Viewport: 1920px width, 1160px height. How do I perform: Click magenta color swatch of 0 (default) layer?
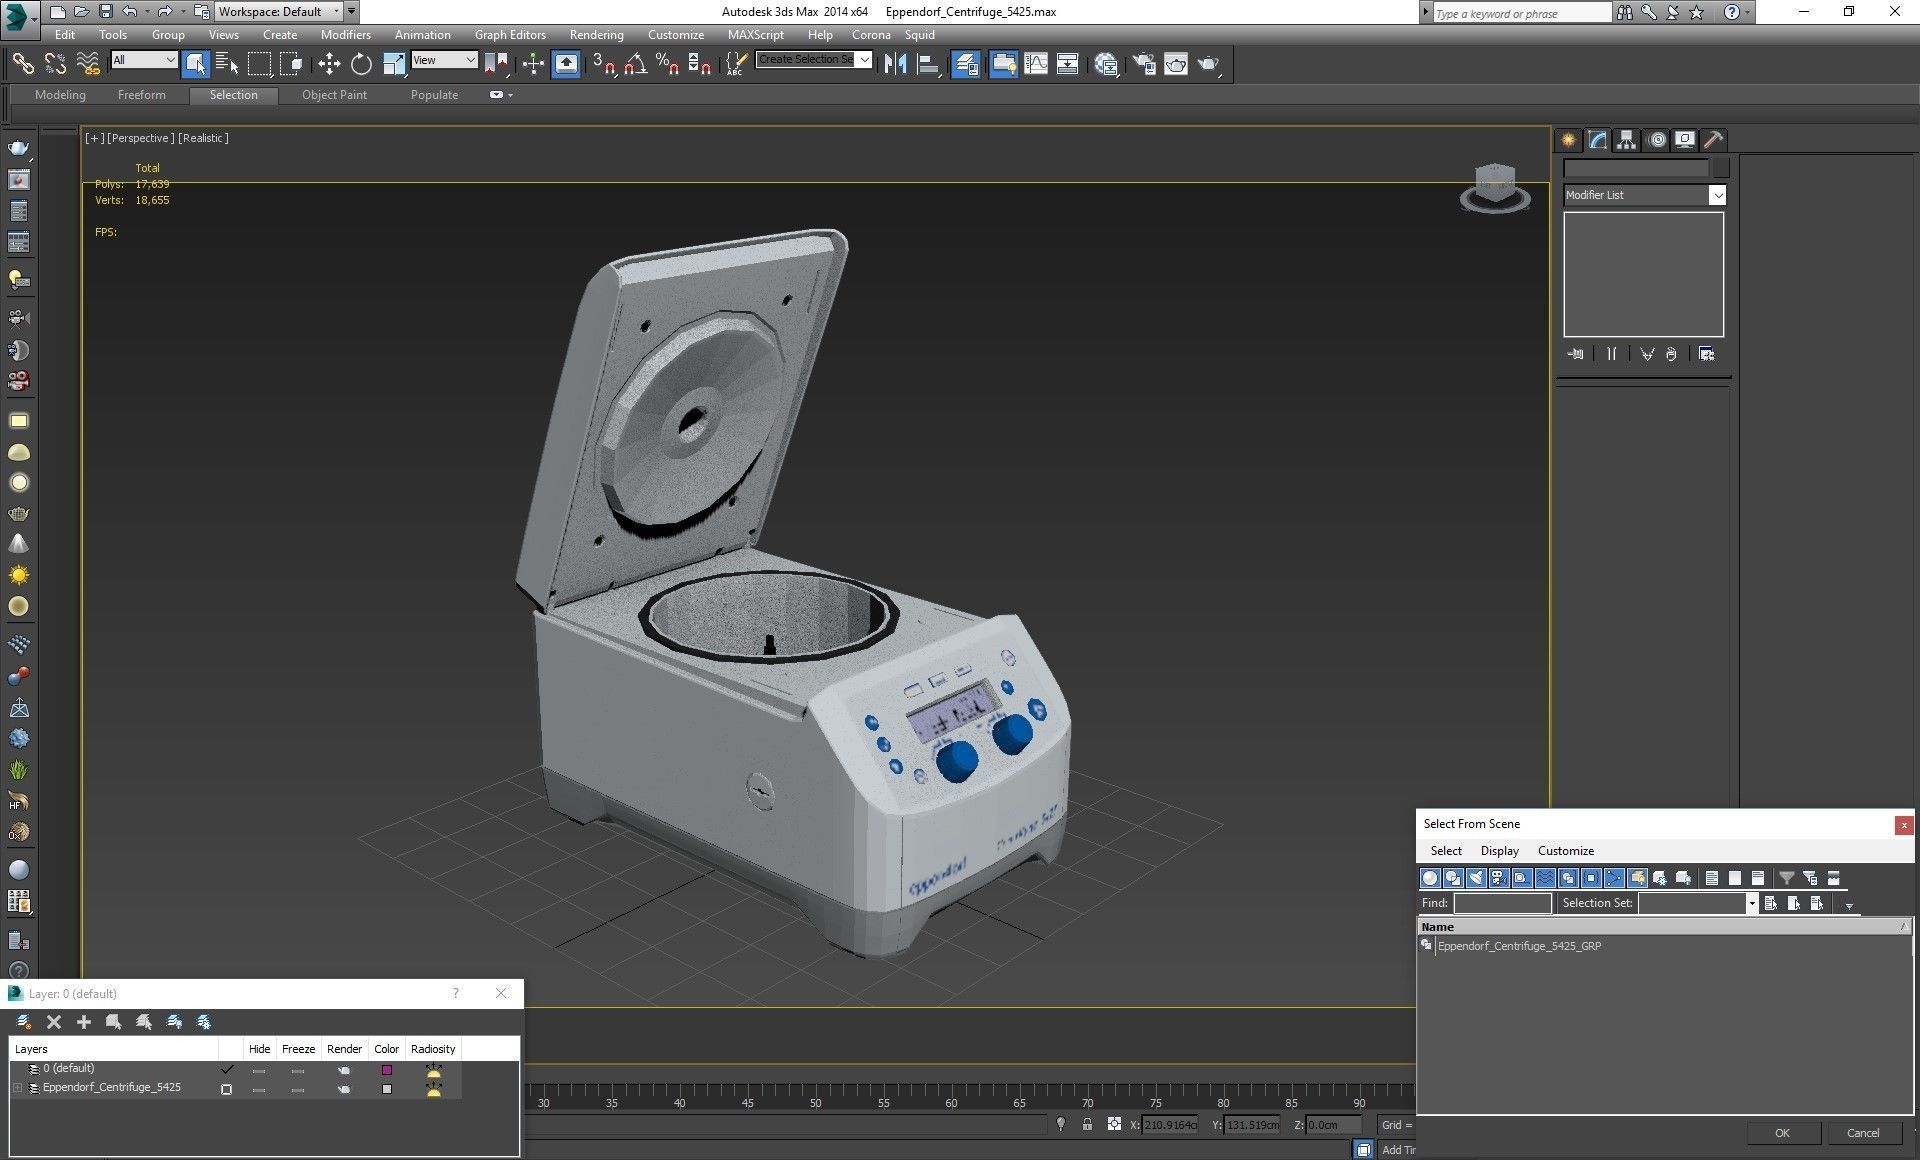(x=387, y=1070)
